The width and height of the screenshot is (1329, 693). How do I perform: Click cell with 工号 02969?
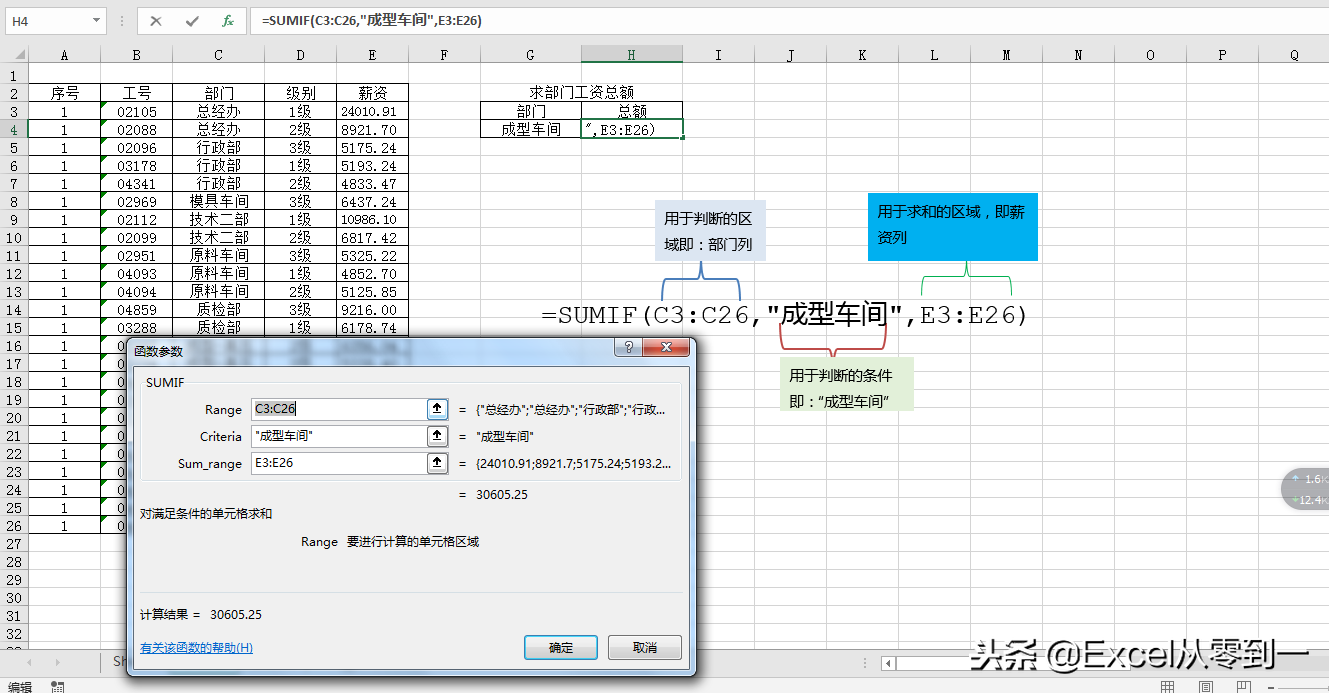pos(136,201)
